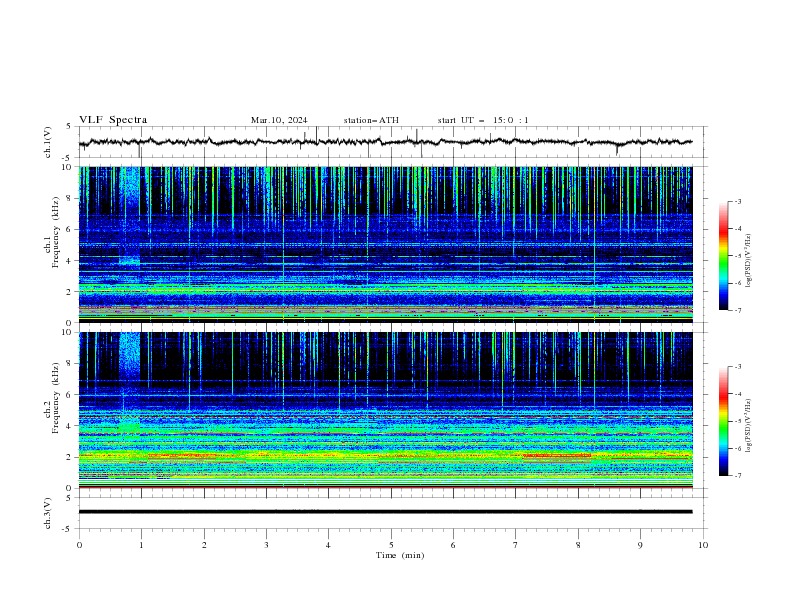Viewport: 792px width, 612px height.
Task: Click the red 2 kHz emission band in ch.2
Action: point(557,455)
